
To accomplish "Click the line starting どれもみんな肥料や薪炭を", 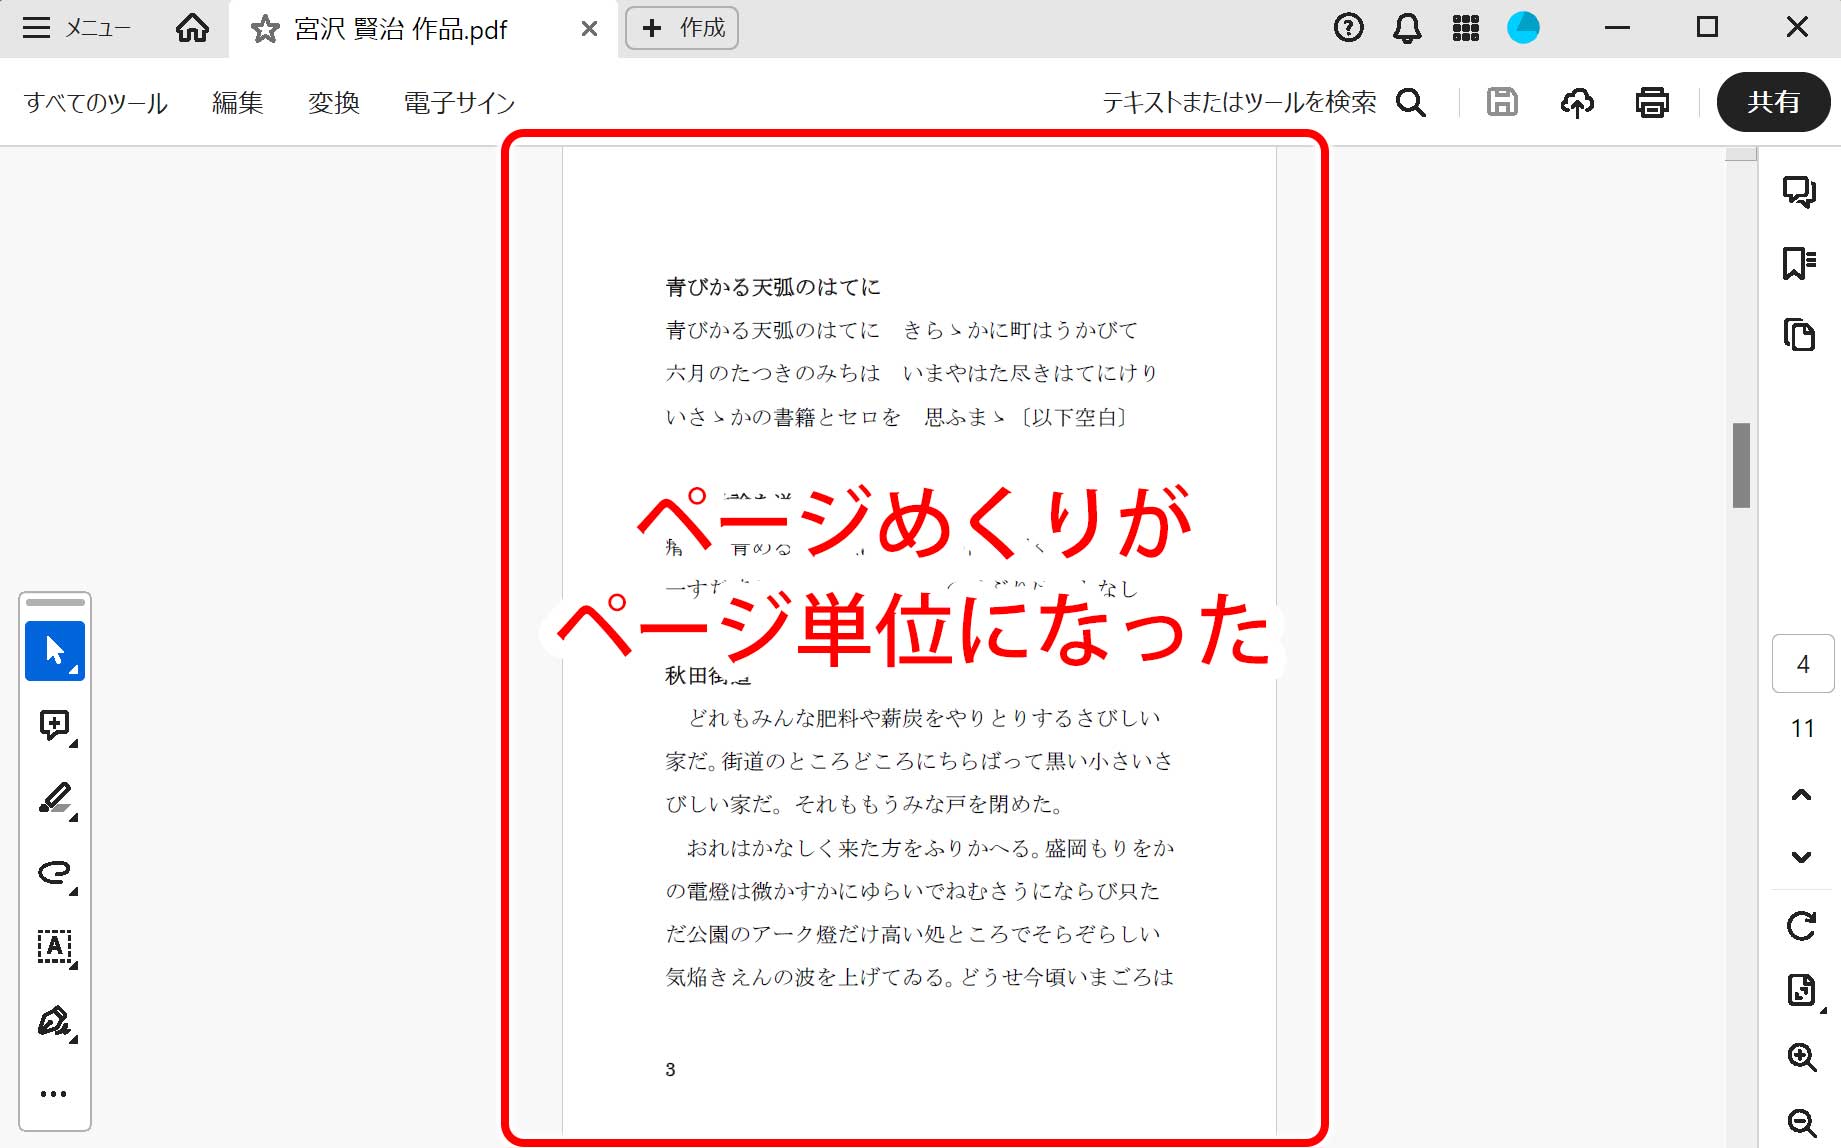I will coord(924,718).
